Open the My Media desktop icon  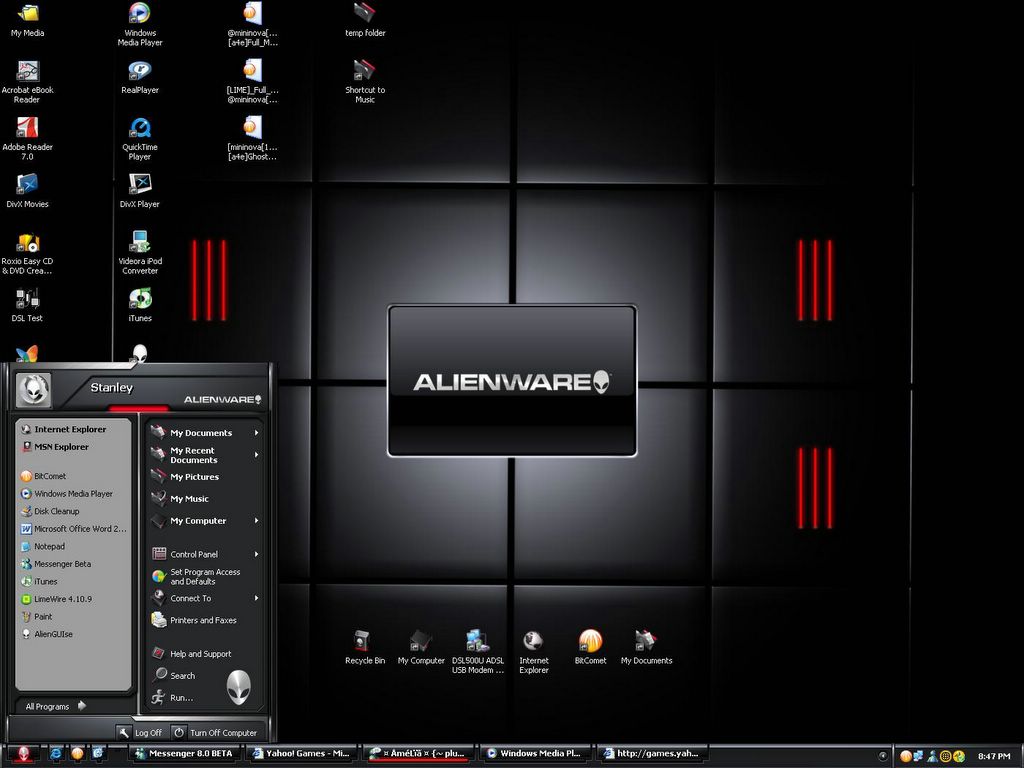coord(27,20)
